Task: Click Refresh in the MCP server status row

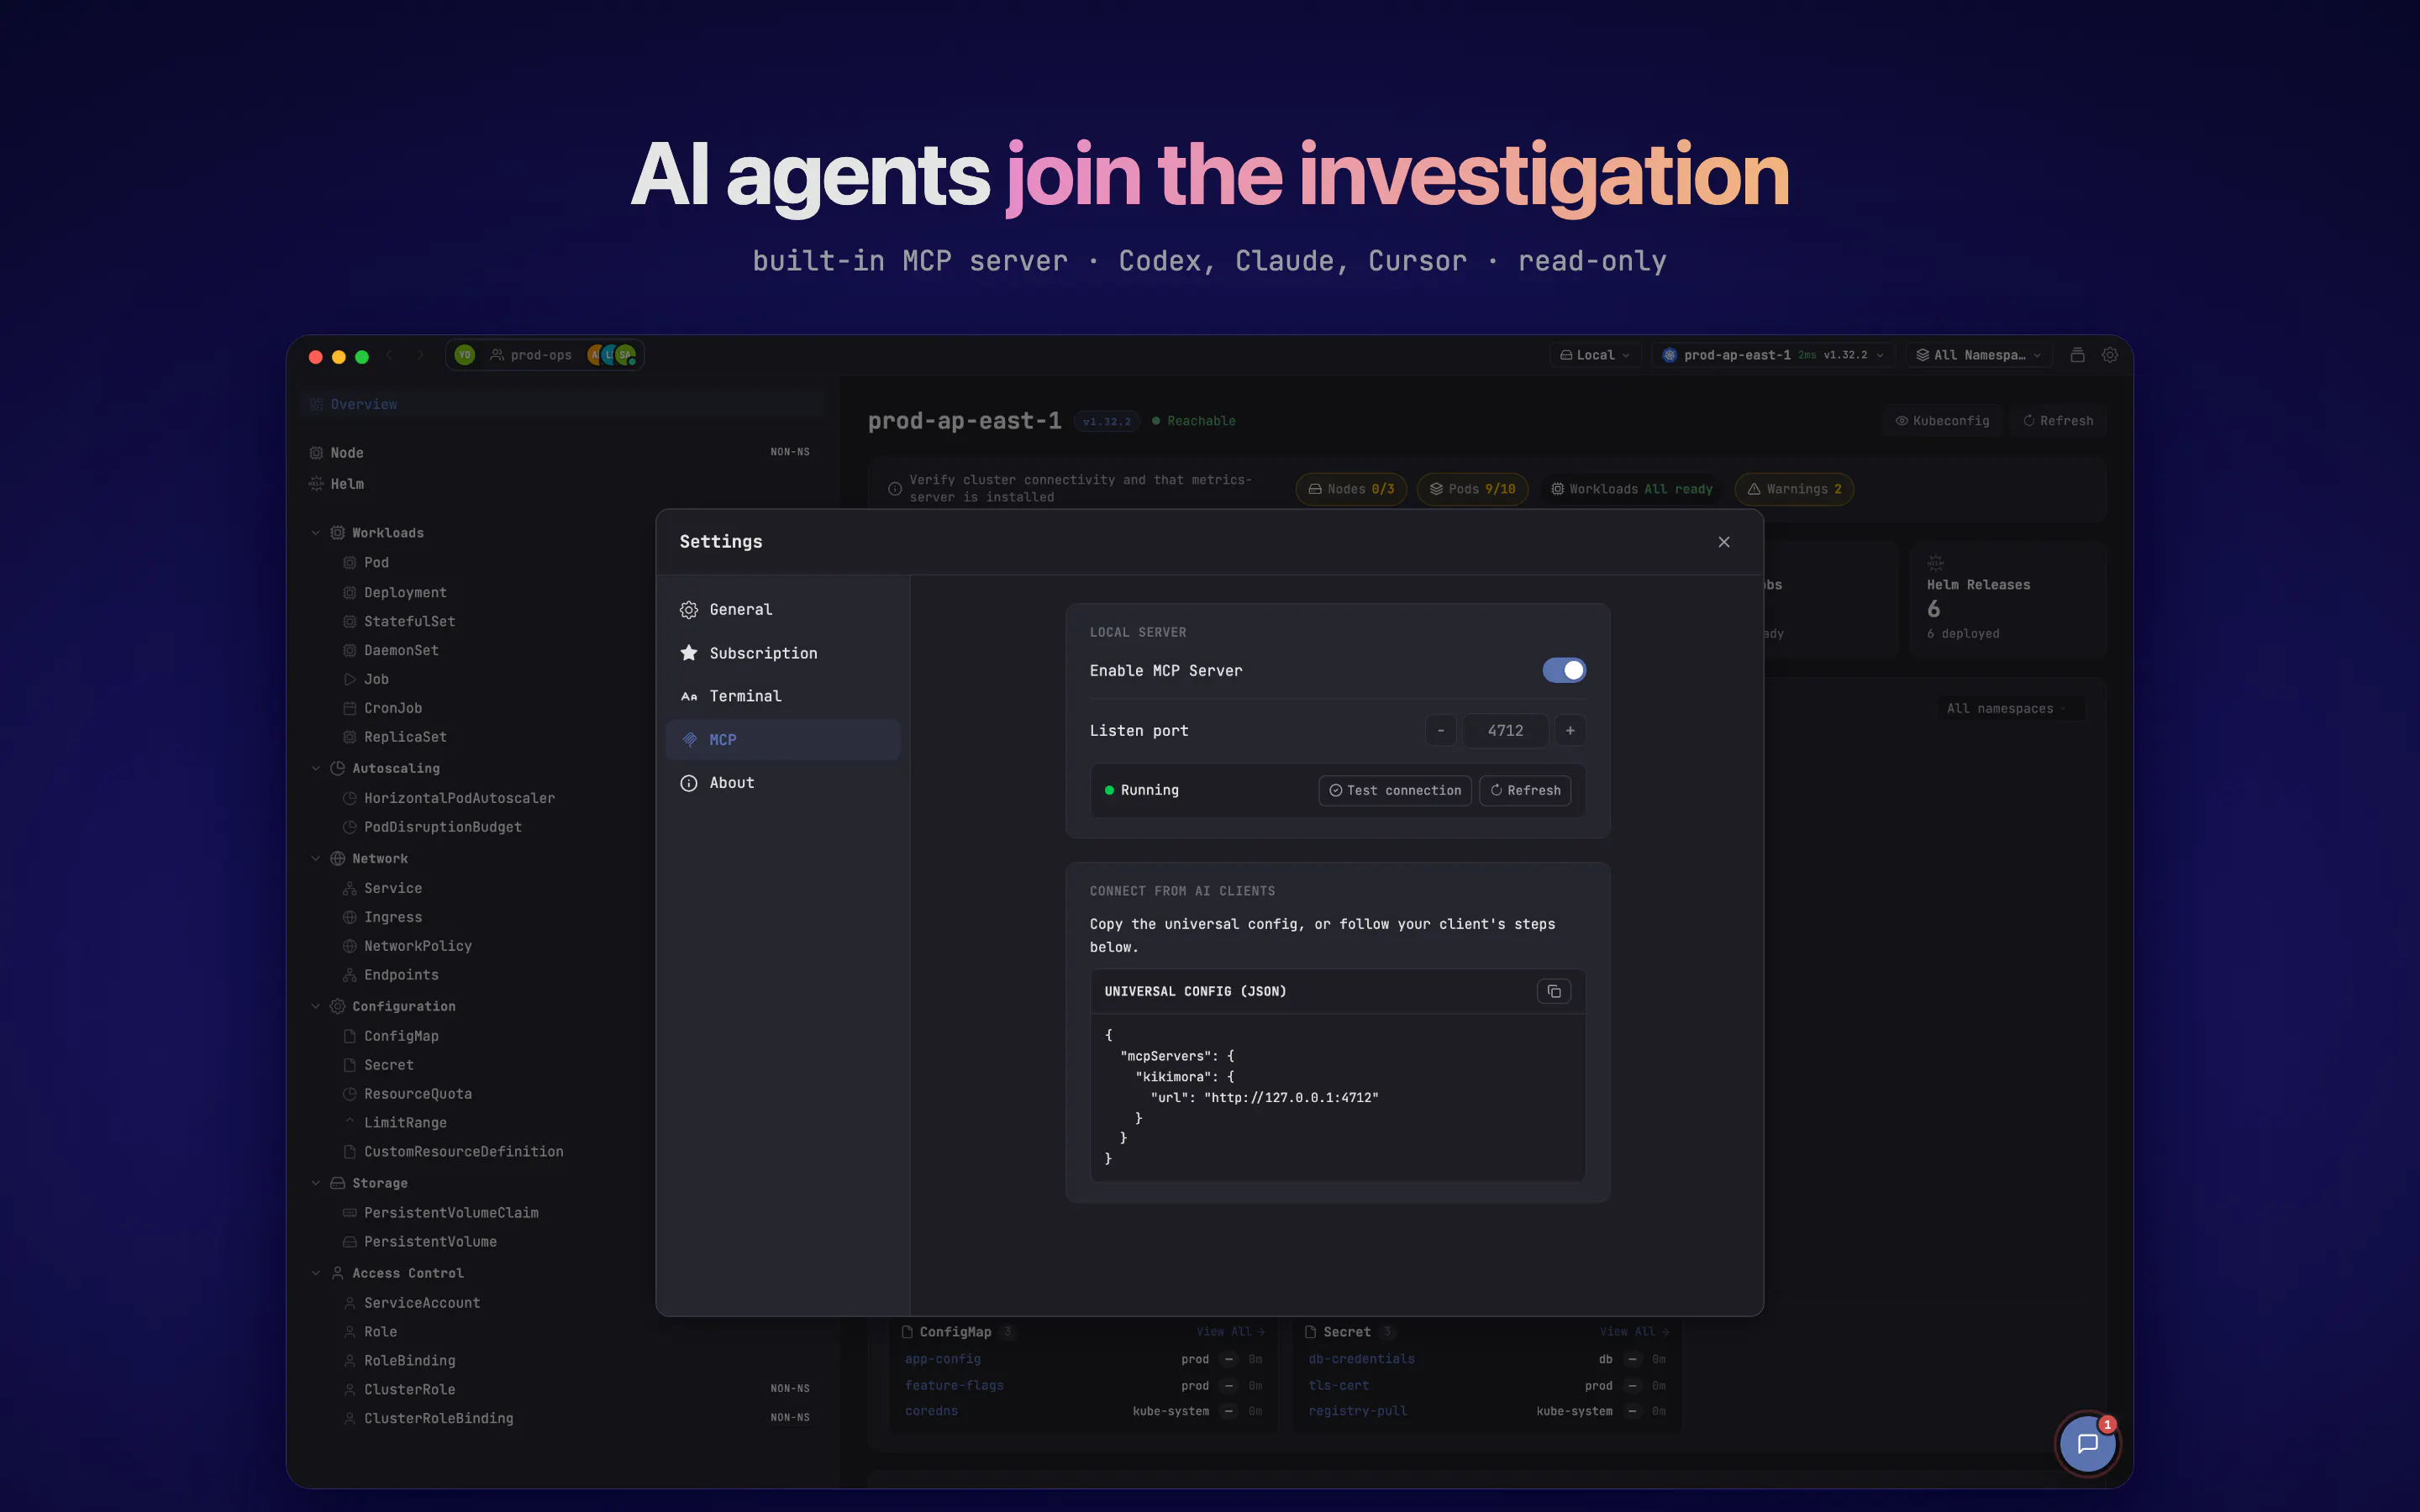Action: 1525,790
